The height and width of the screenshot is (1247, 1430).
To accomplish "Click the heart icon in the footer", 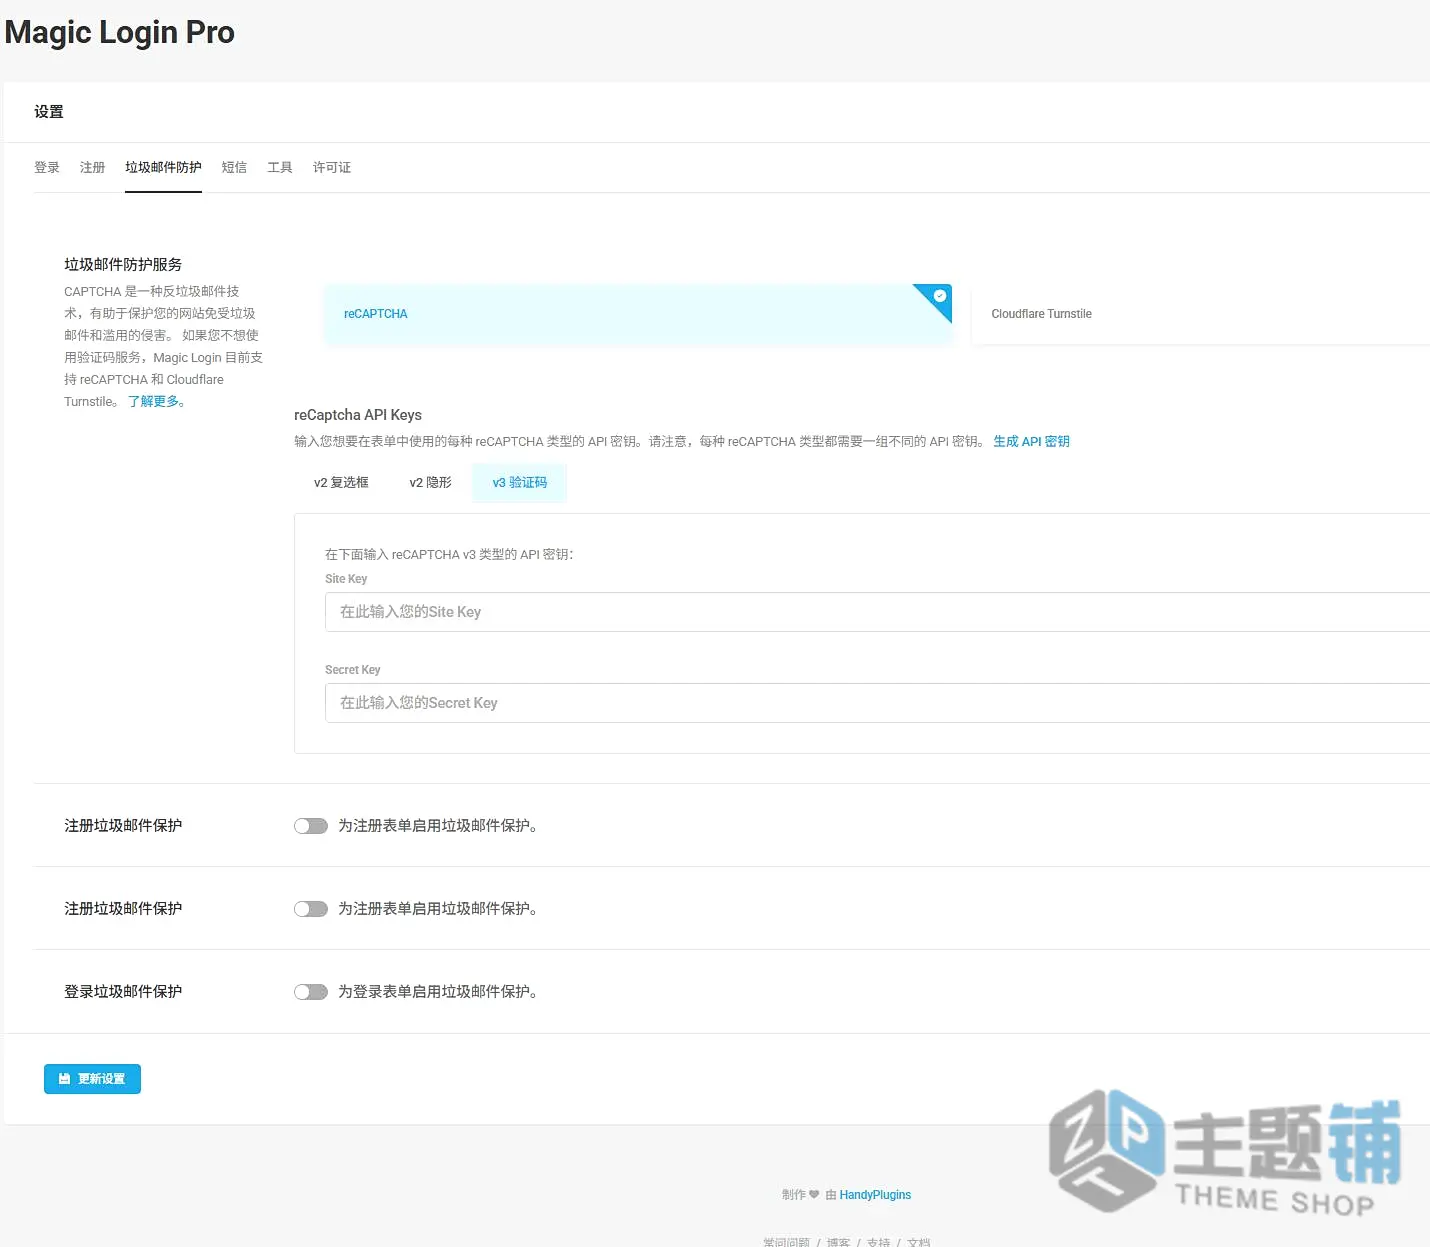I will [814, 1194].
